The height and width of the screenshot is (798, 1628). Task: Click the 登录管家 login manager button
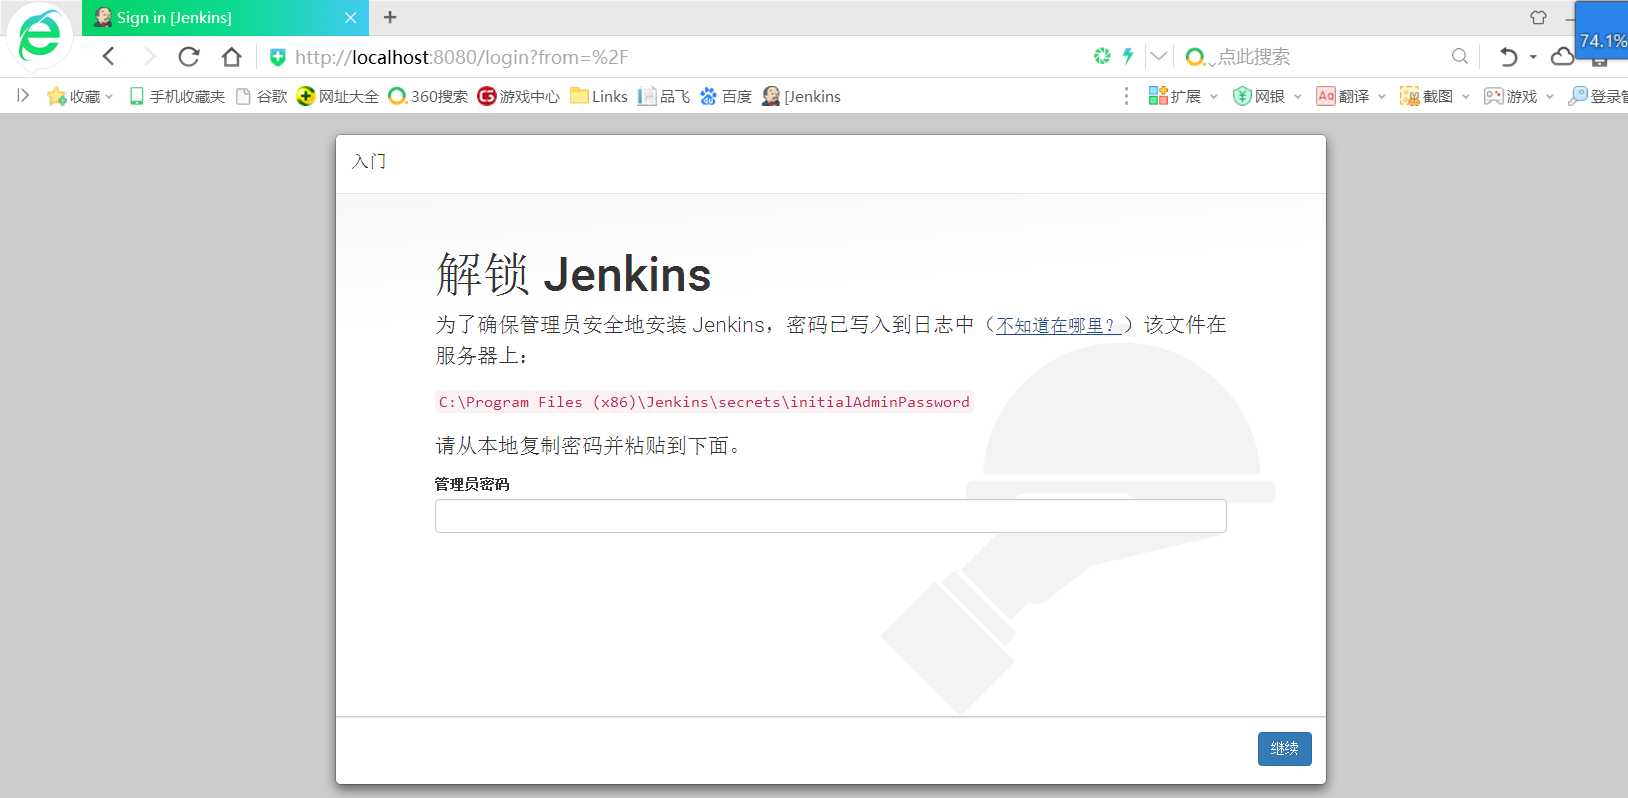point(1598,96)
